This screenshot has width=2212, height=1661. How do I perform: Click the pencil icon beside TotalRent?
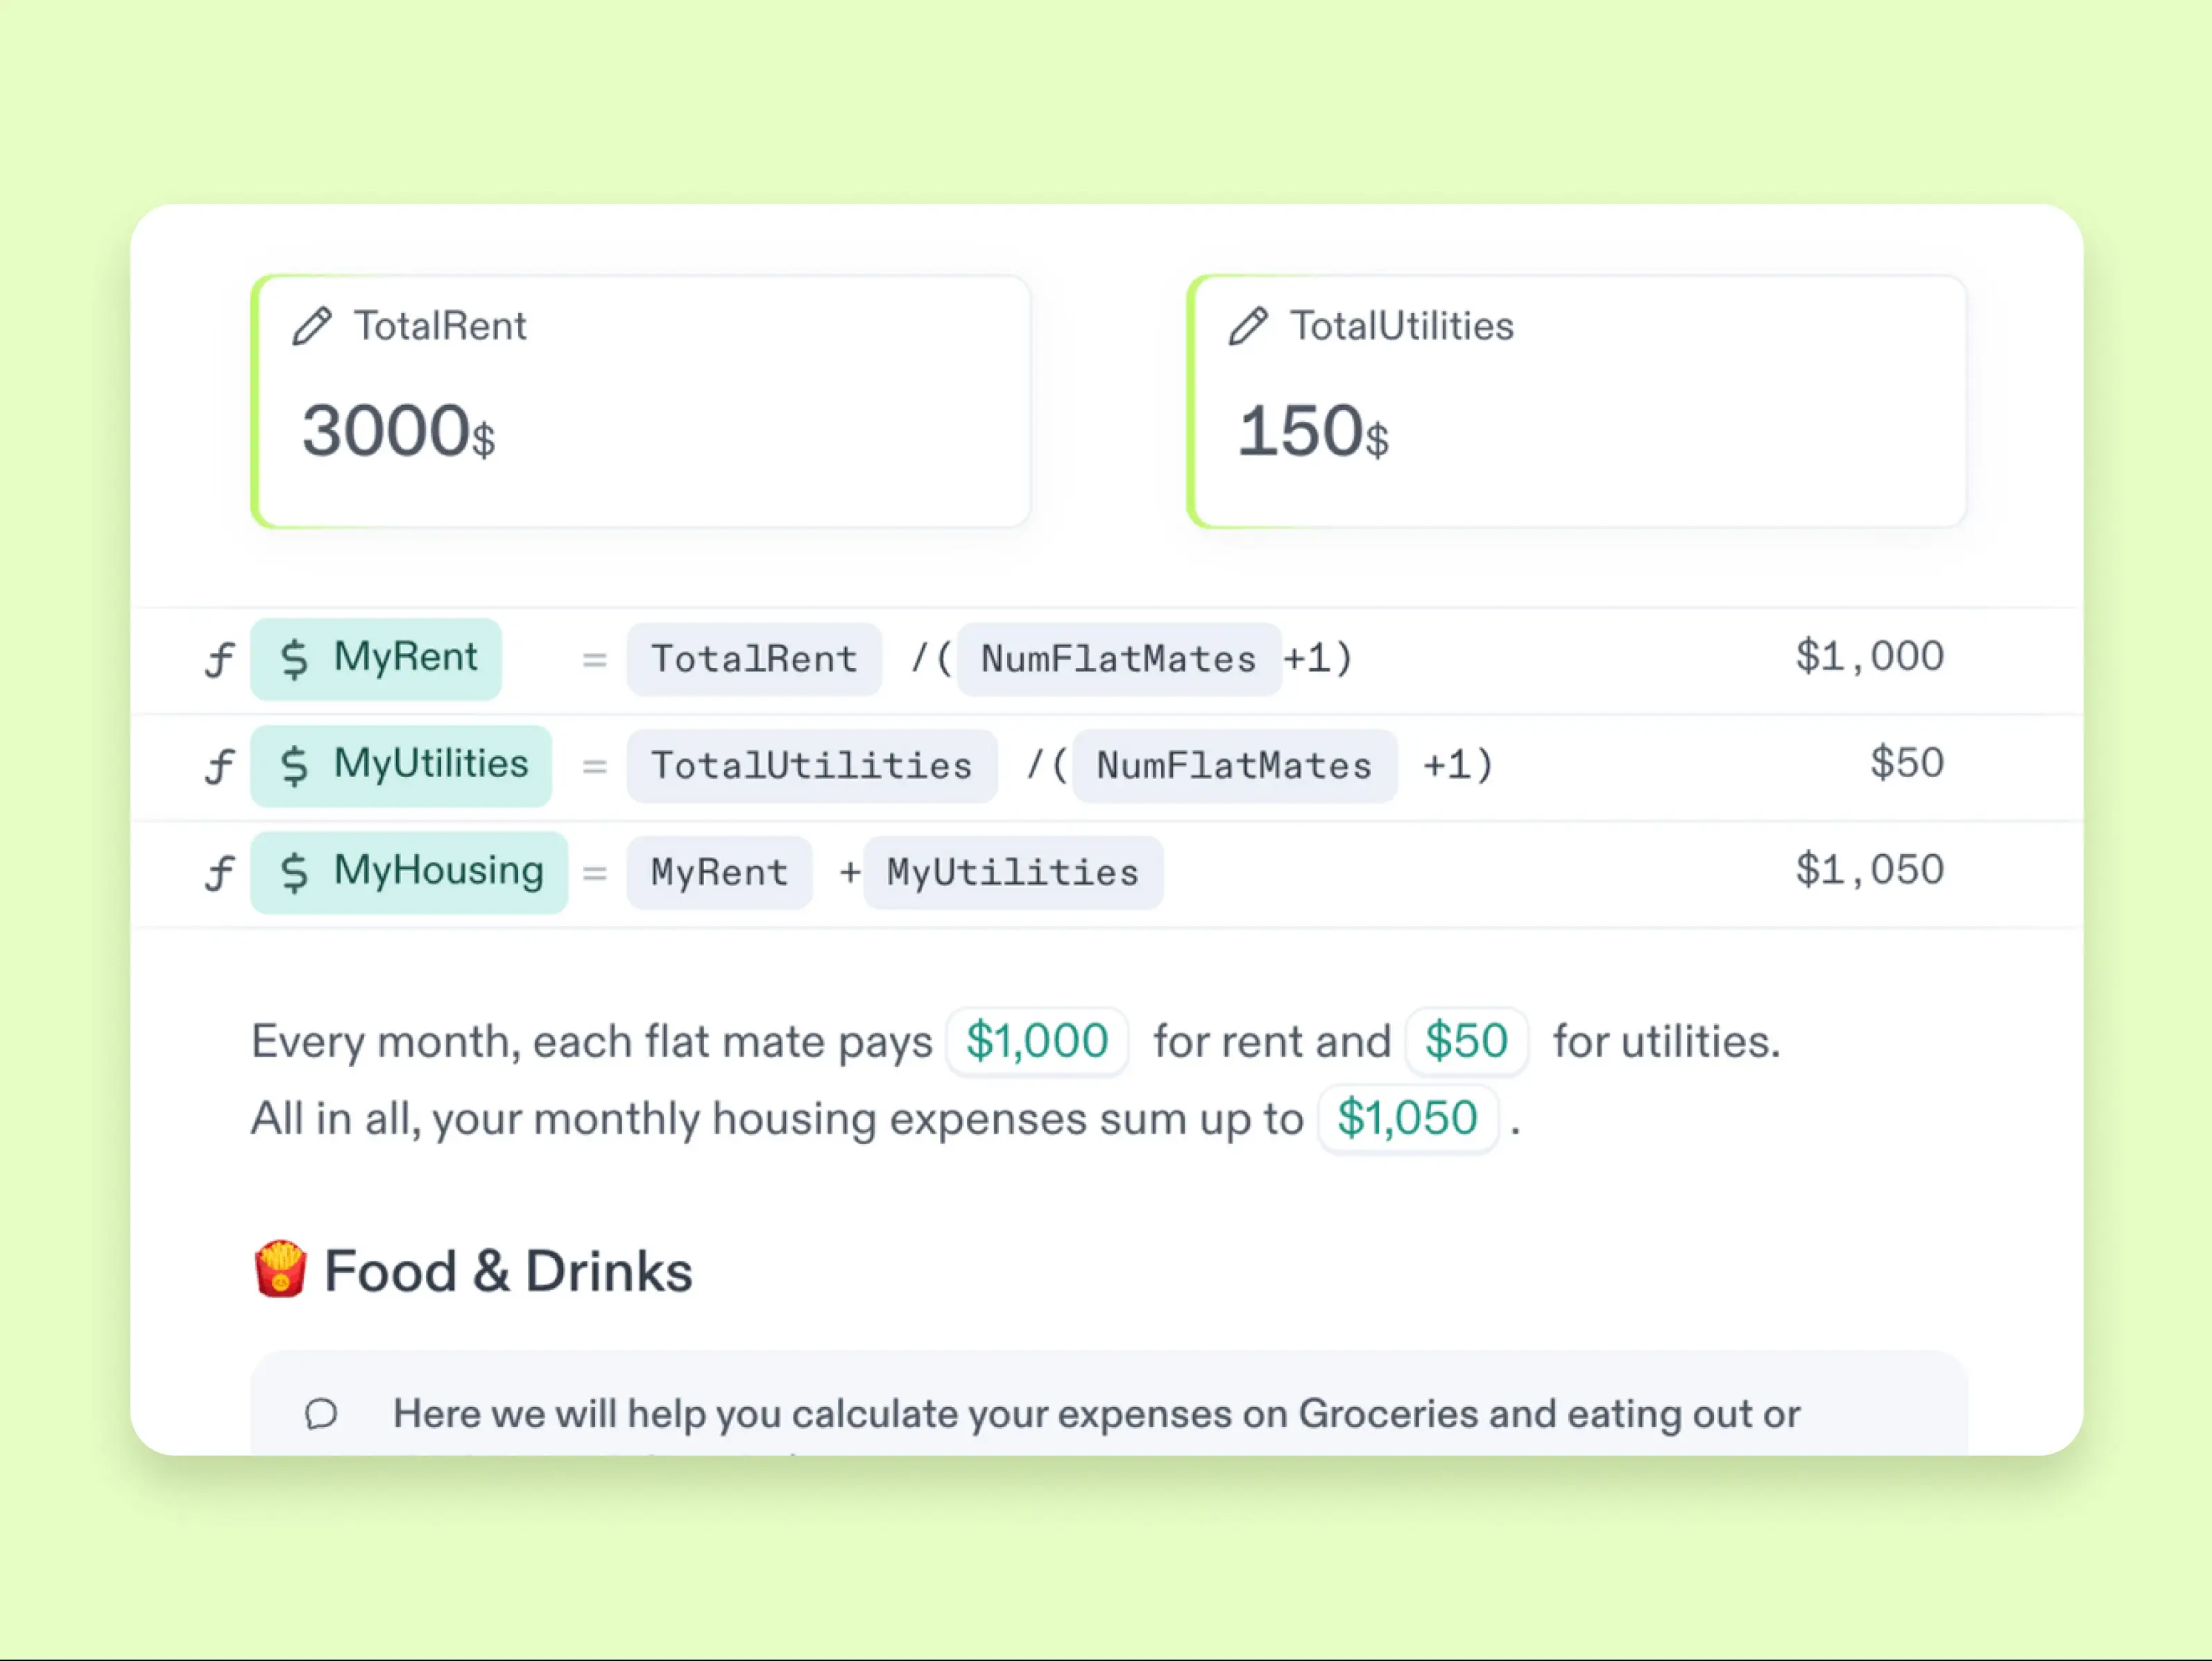[x=312, y=326]
